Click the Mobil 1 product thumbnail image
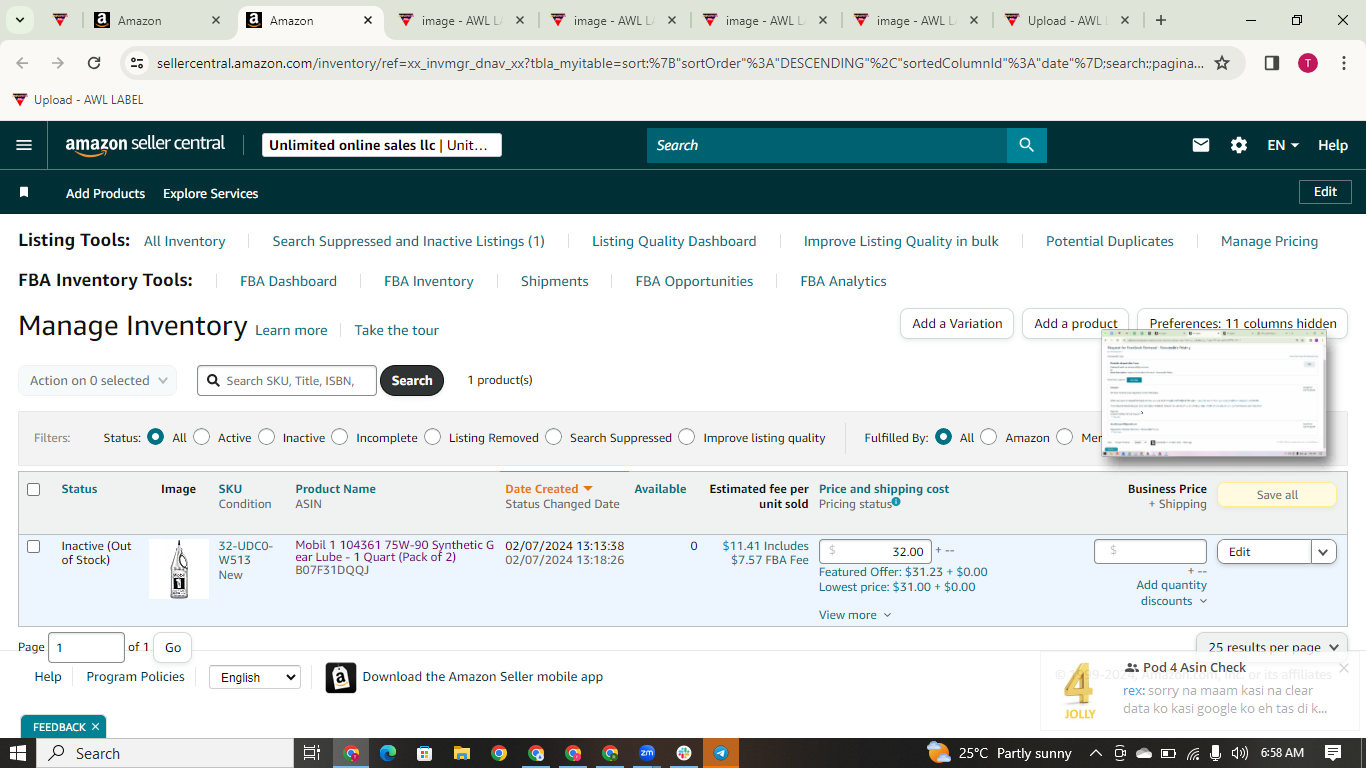This screenshot has width=1366, height=768. [x=179, y=569]
